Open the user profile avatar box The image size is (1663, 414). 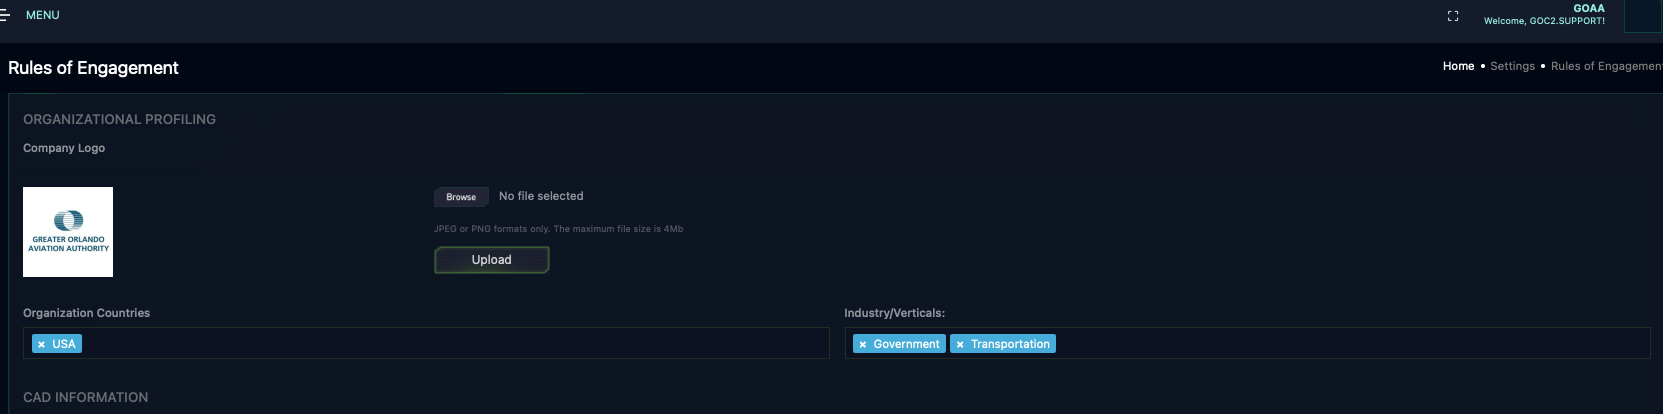(1643, 16)
